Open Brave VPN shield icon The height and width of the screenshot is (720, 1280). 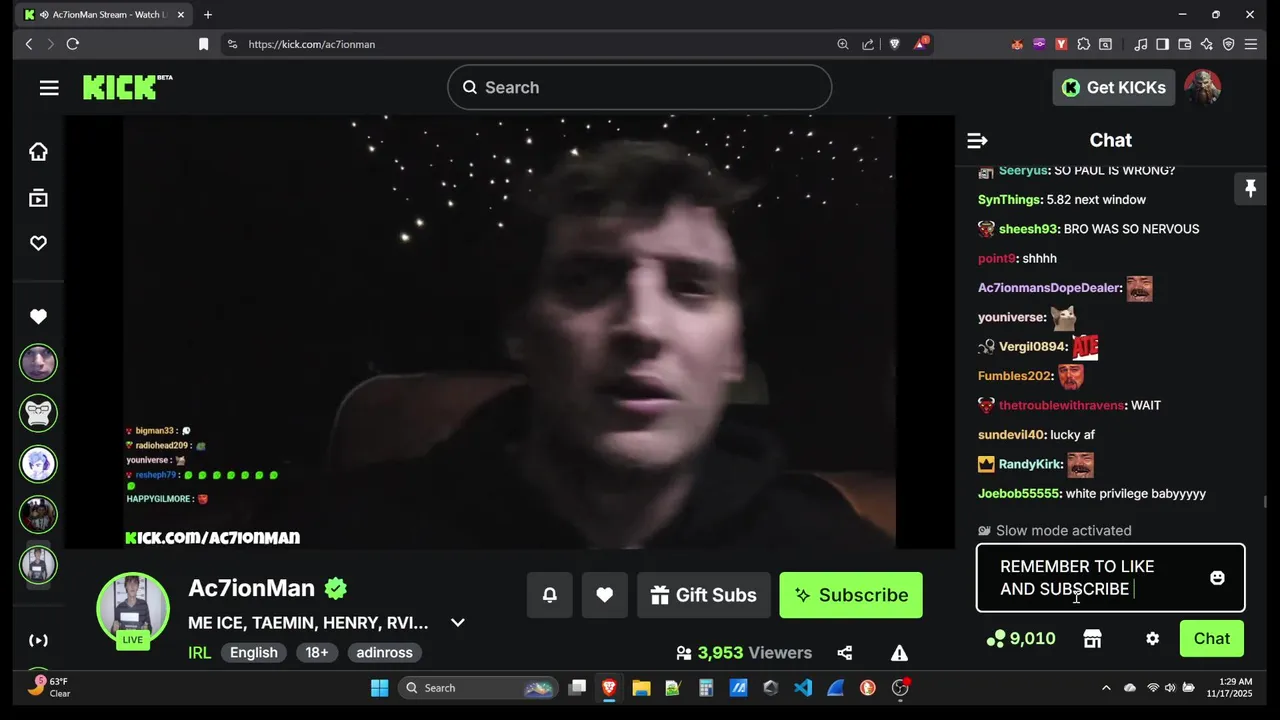(x=1229, y=44)
